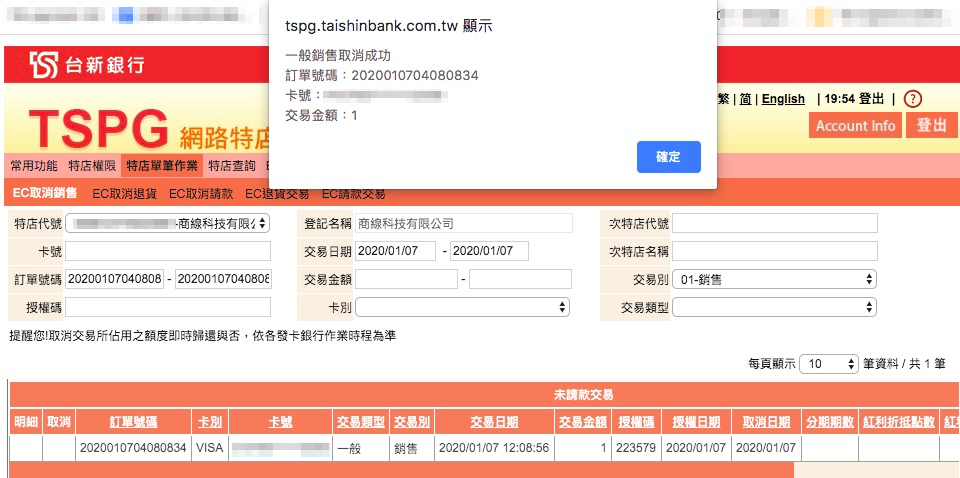Viewport: 960px width, 478px height.
Task: Switch language to 簡 (Simplified)
Action: click(745, 99)
